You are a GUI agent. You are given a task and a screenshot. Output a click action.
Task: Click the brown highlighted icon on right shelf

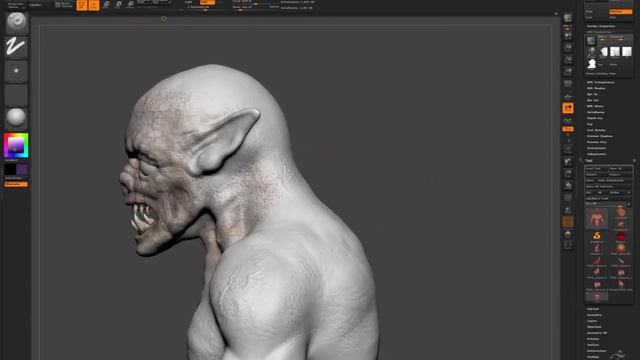pos(568,222)
